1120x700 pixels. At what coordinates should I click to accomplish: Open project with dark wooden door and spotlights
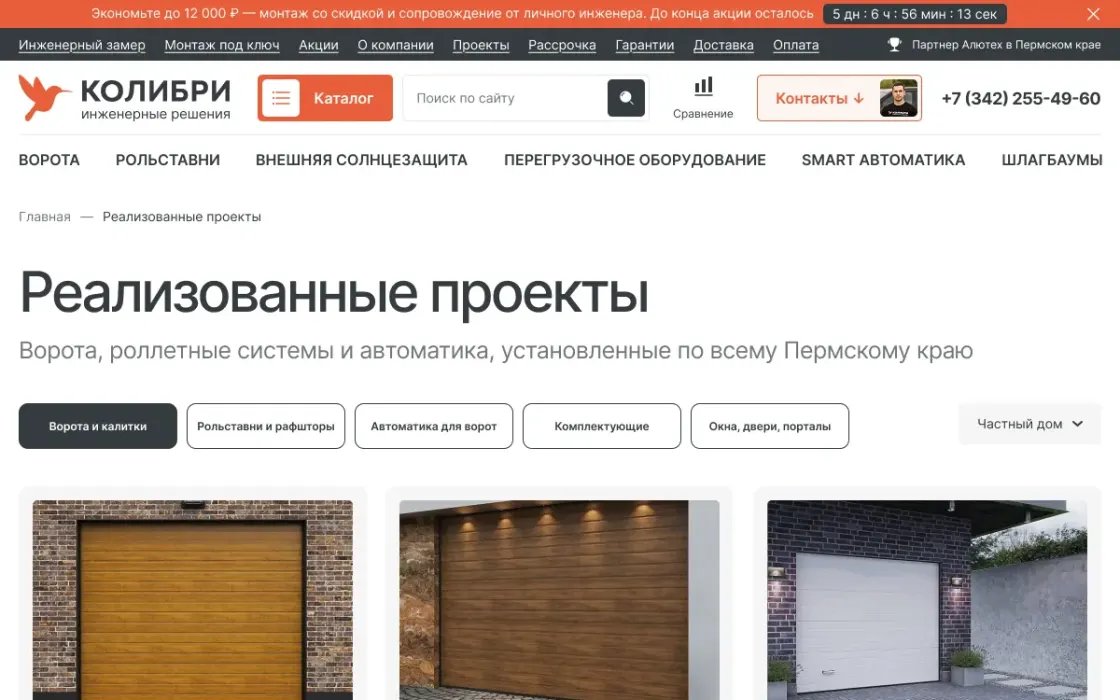tap(559, 600)
